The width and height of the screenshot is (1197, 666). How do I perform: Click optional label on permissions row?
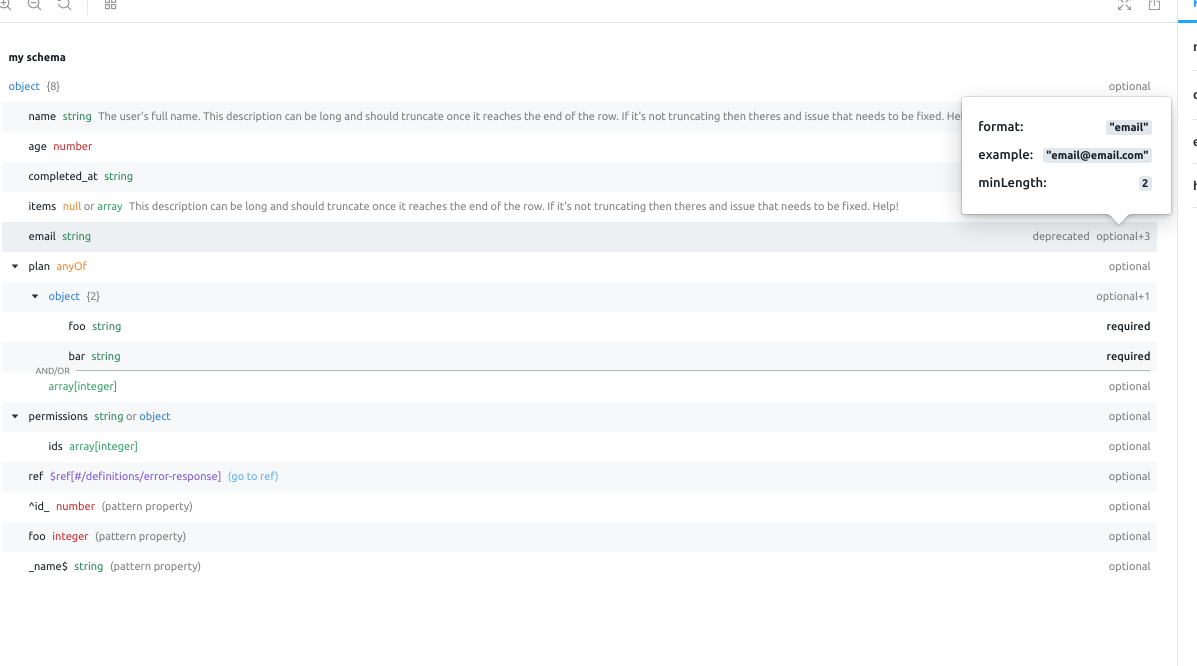click(1129, 416)
